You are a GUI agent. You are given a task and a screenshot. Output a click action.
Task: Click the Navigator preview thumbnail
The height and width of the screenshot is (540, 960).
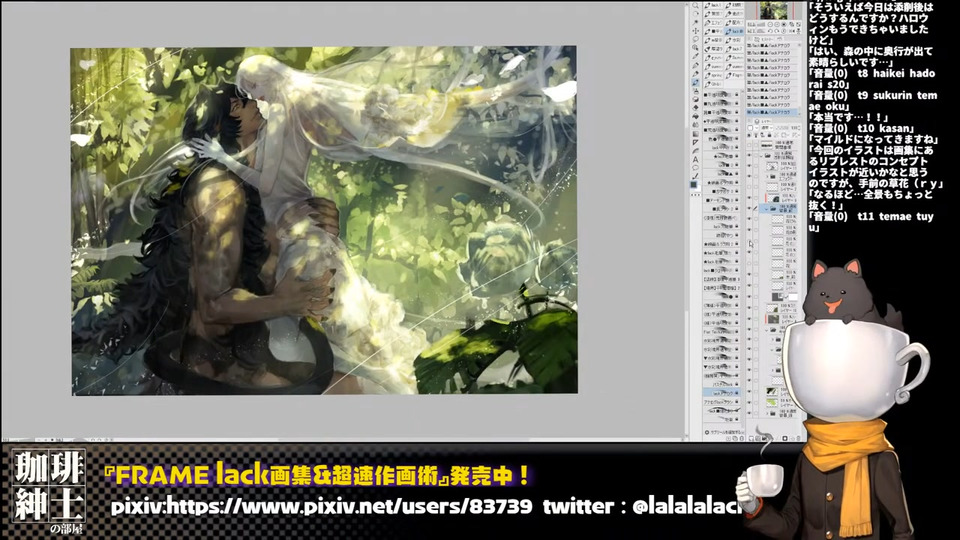(773, 10)
